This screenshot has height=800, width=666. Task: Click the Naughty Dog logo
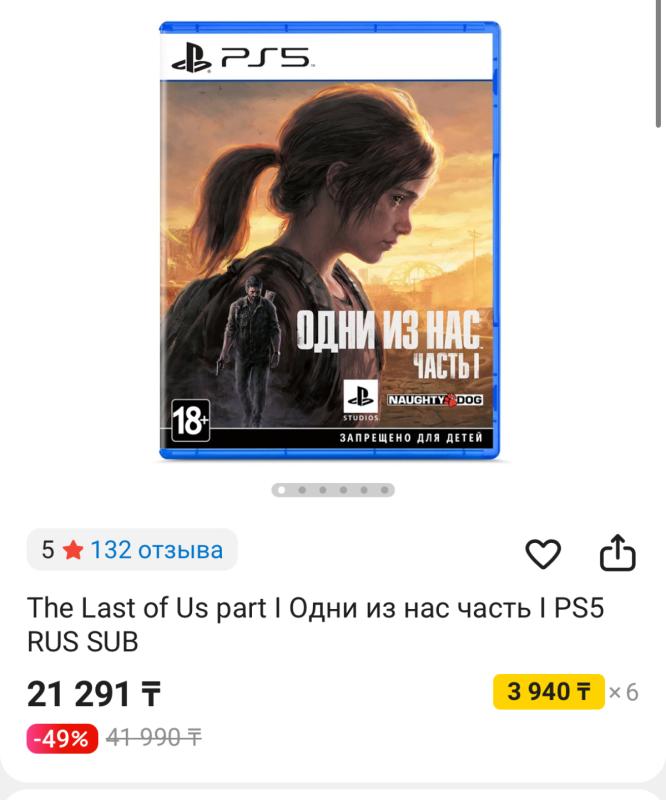coord(435,400)
